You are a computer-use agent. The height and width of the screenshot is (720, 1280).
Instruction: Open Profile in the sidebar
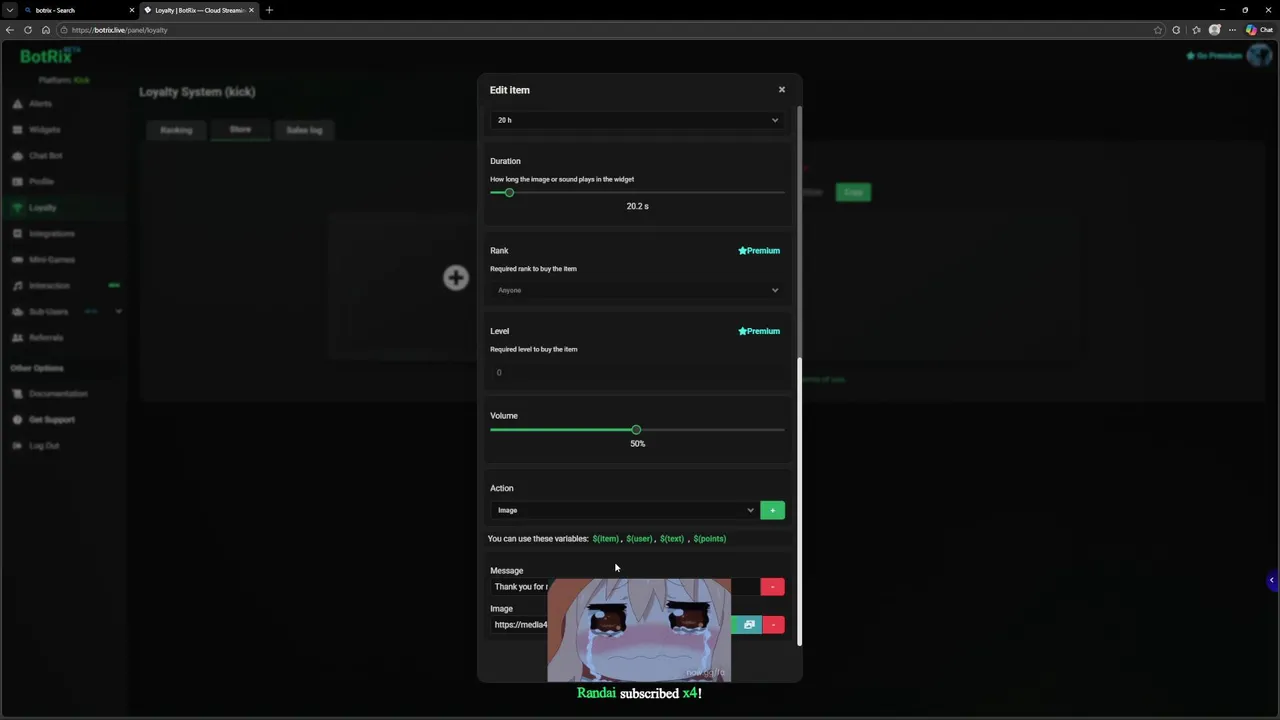click(41, 182)
